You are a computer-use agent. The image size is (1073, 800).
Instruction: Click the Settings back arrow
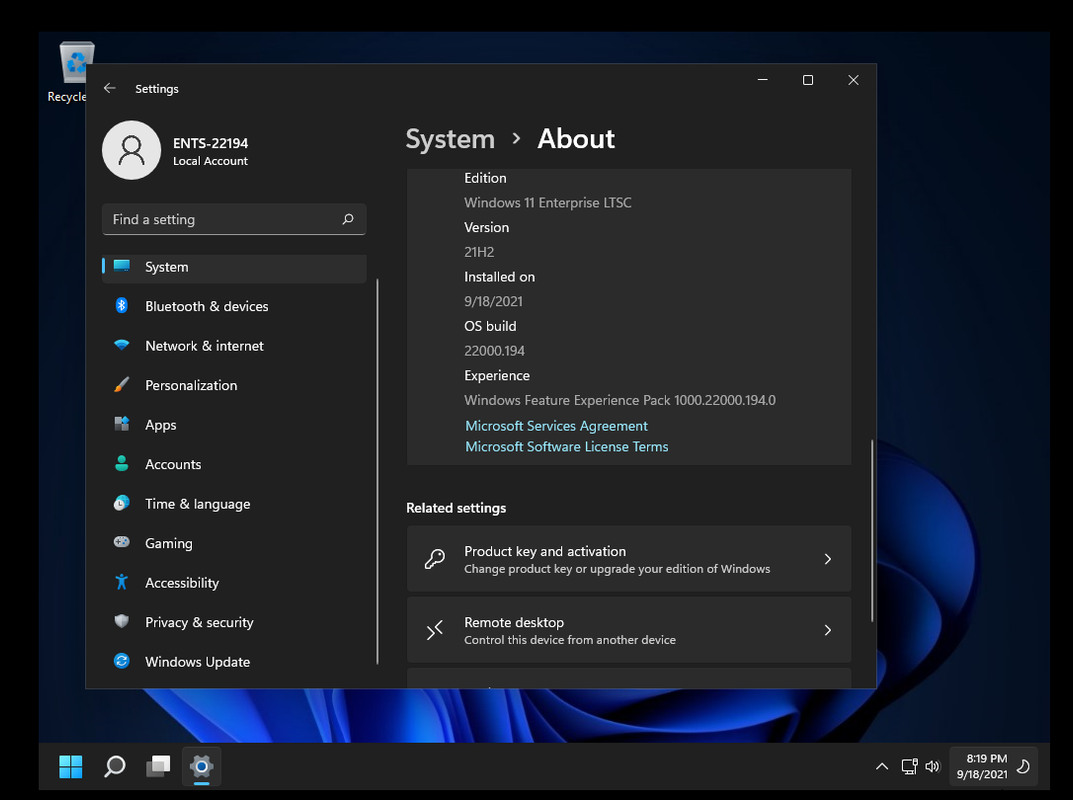(110, 89)
